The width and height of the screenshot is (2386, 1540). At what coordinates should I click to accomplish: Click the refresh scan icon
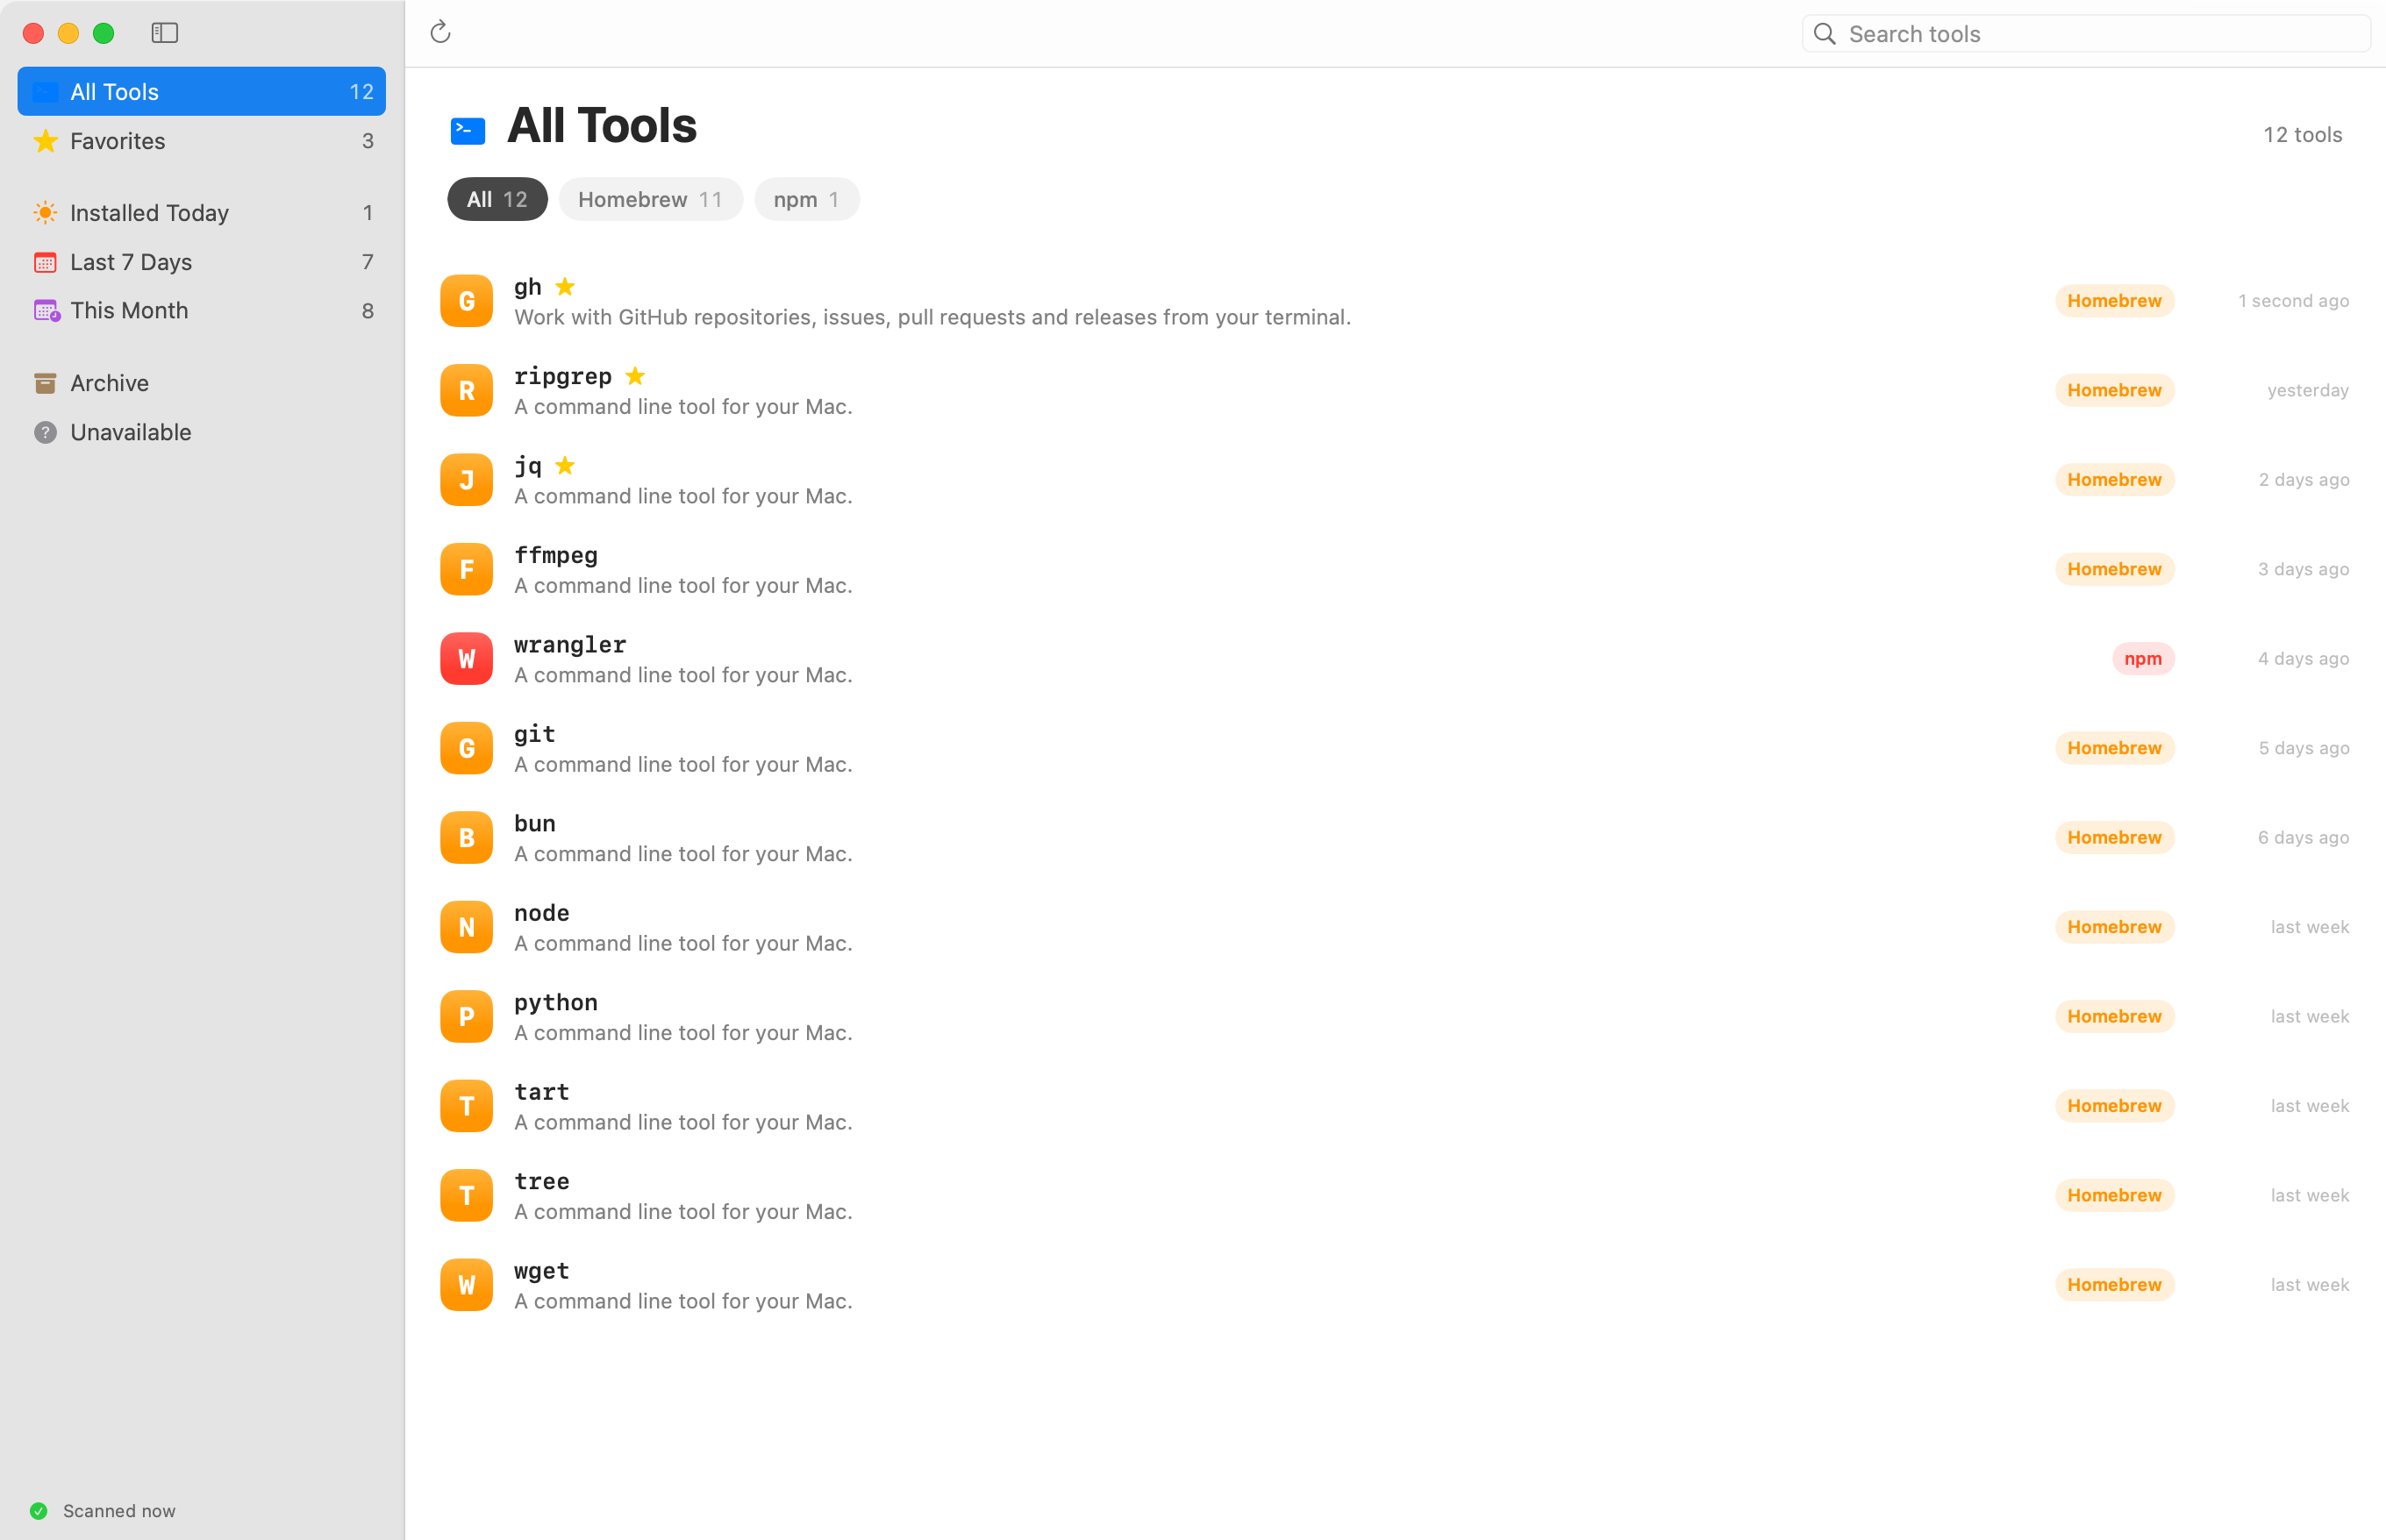coord(440,33)
